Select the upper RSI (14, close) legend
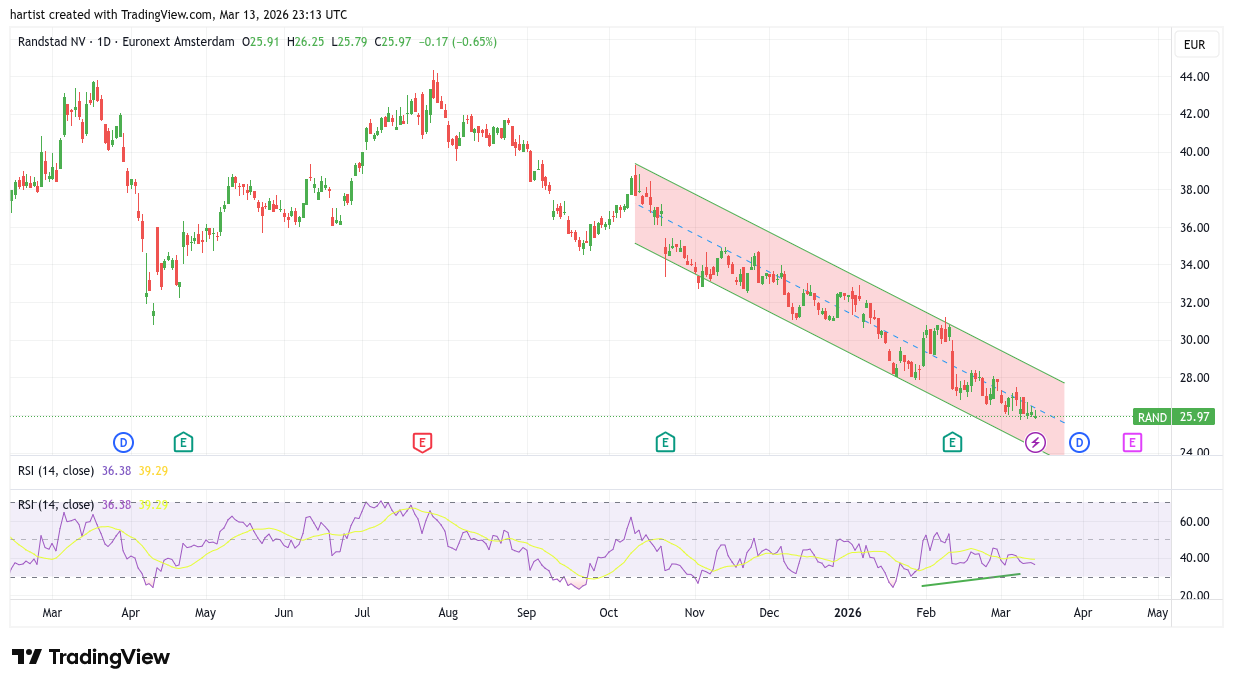The width and height of the screenshot is (1233, 687). click(x=56, y=470)
